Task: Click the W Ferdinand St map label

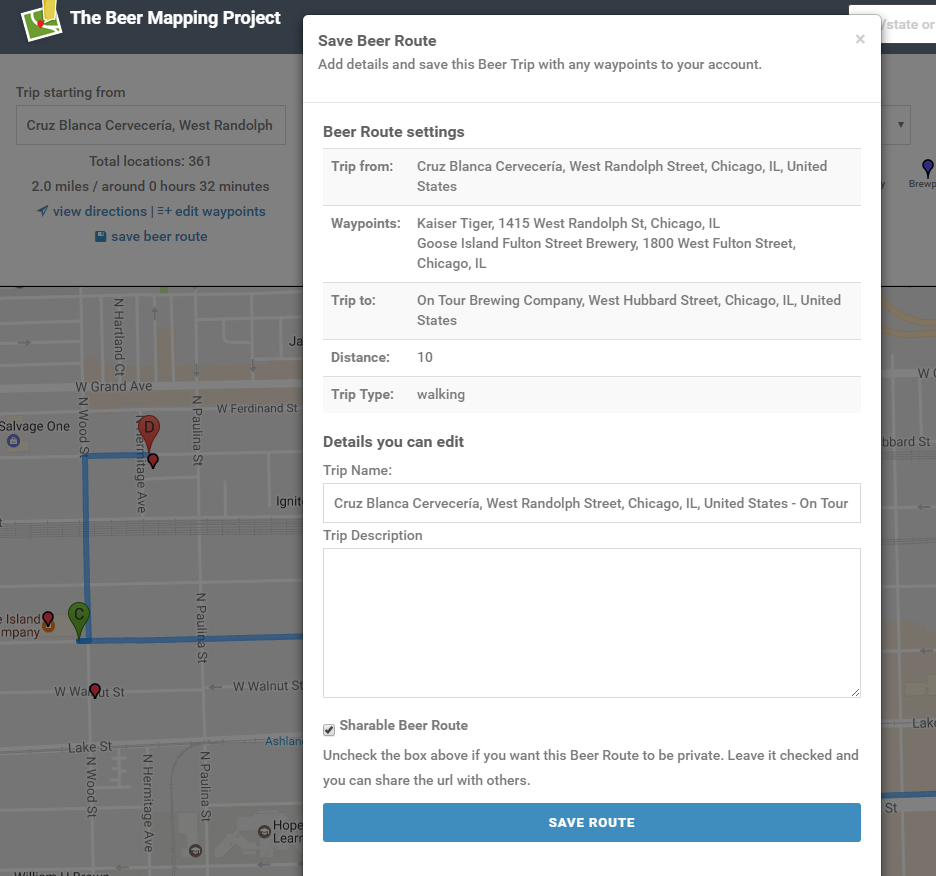Action: (x=257, y=408)
